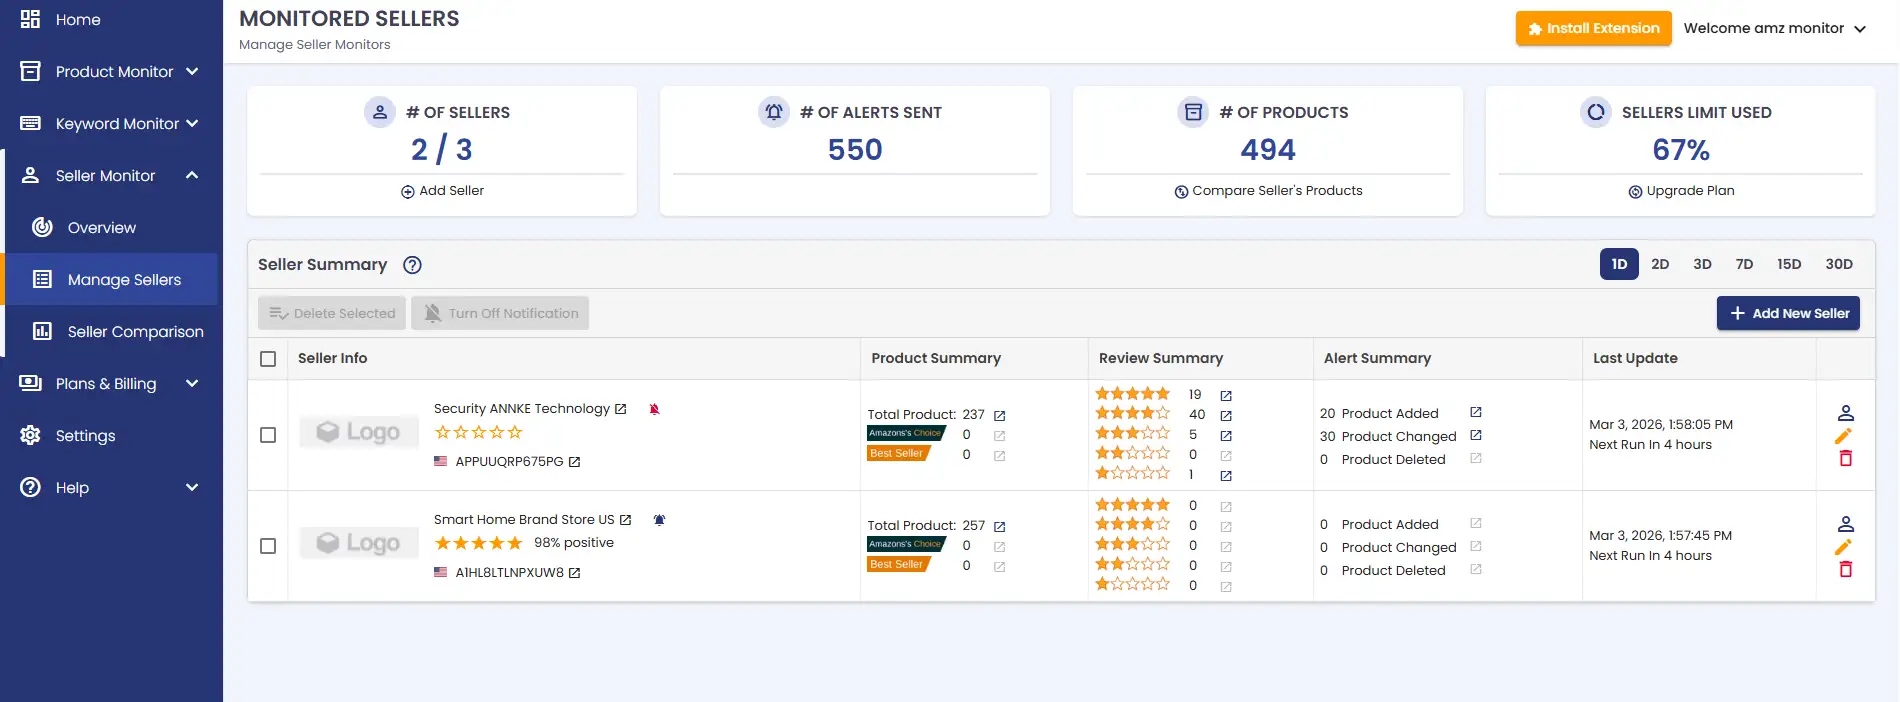1900x702 pixels.
Task: Expand the Help menu chevron
Action: click(192, 487)
